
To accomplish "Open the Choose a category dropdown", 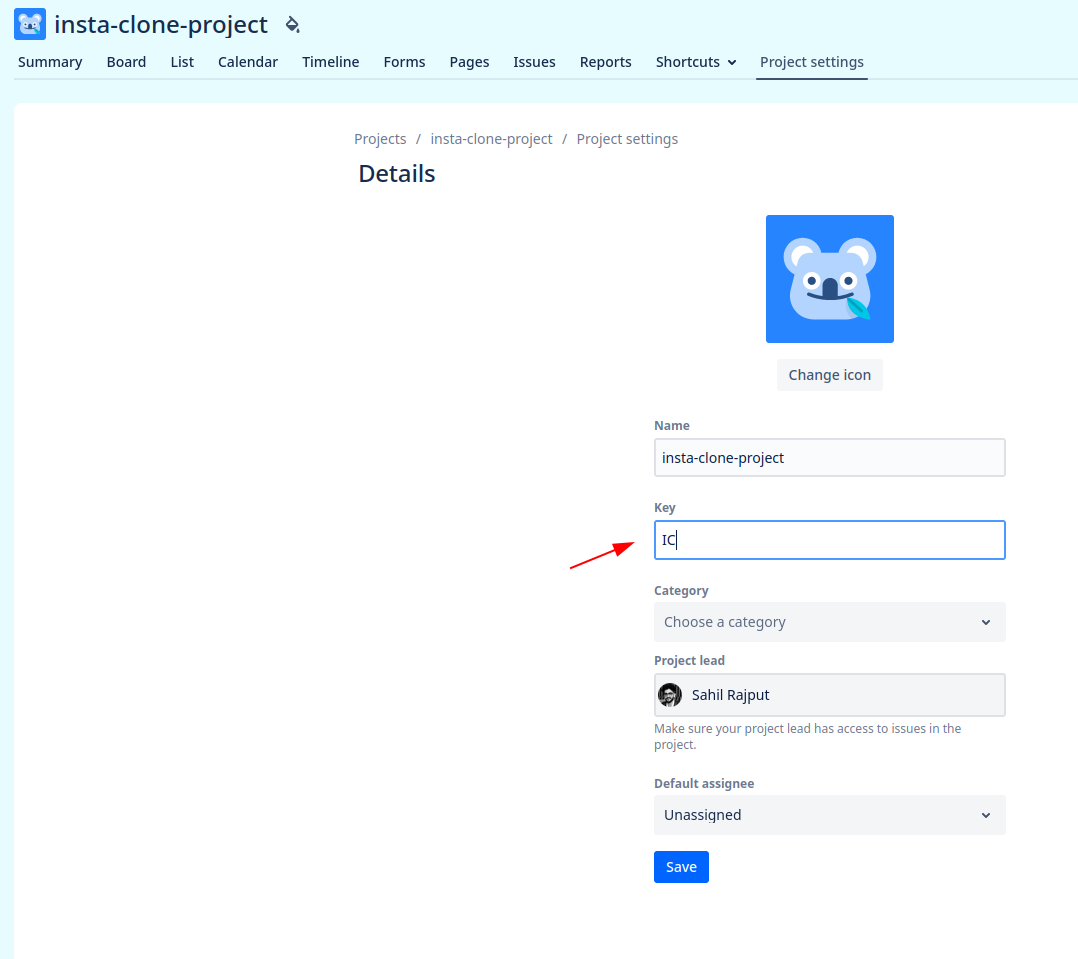I will tap(830, 622).
